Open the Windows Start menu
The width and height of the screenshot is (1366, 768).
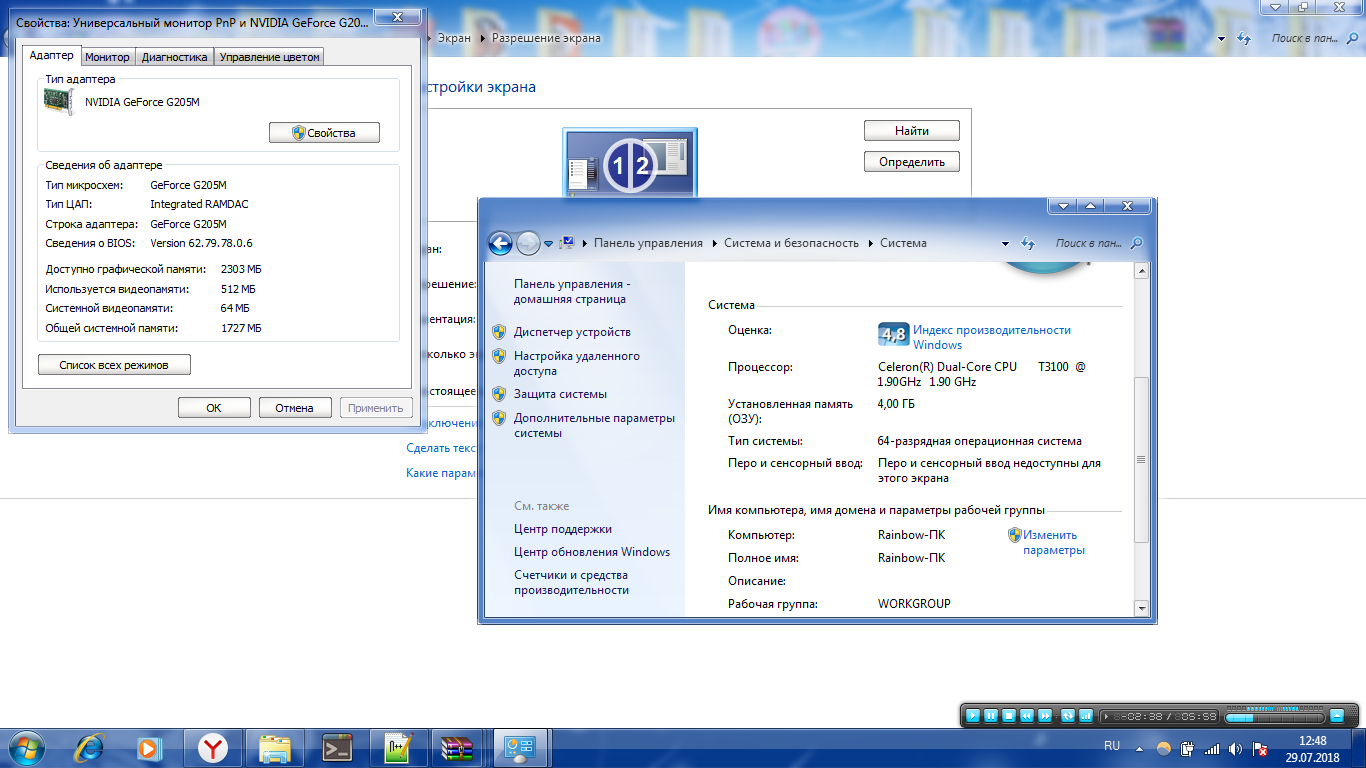coord(27,747)
